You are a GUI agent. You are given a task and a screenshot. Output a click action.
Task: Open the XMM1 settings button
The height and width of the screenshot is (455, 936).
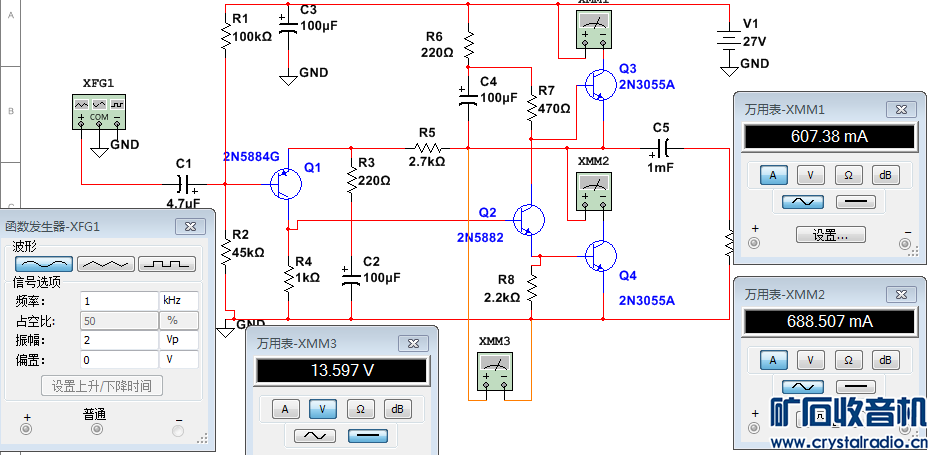pos(830,235)
